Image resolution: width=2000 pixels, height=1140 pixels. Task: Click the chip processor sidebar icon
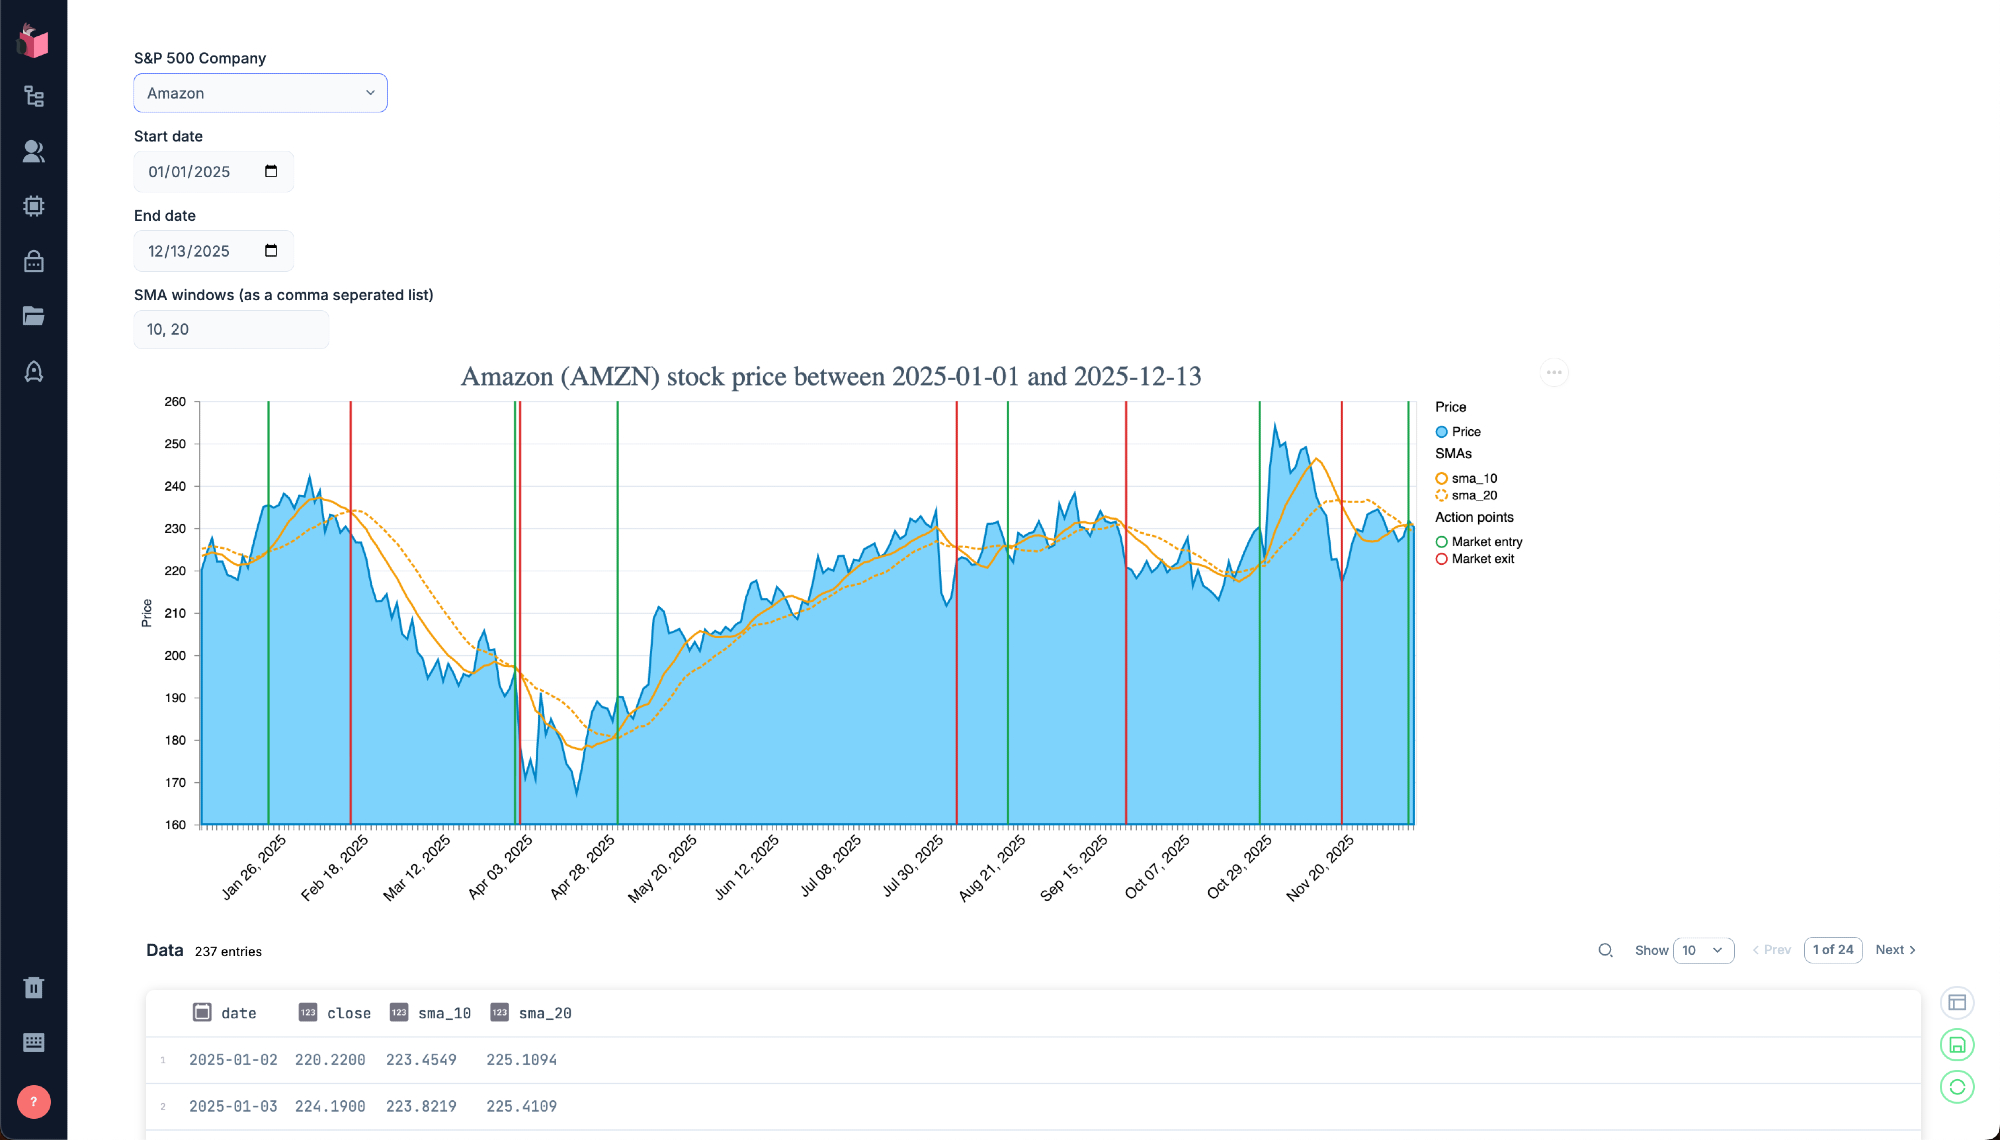pyautogui.click(x=34, y=206)
